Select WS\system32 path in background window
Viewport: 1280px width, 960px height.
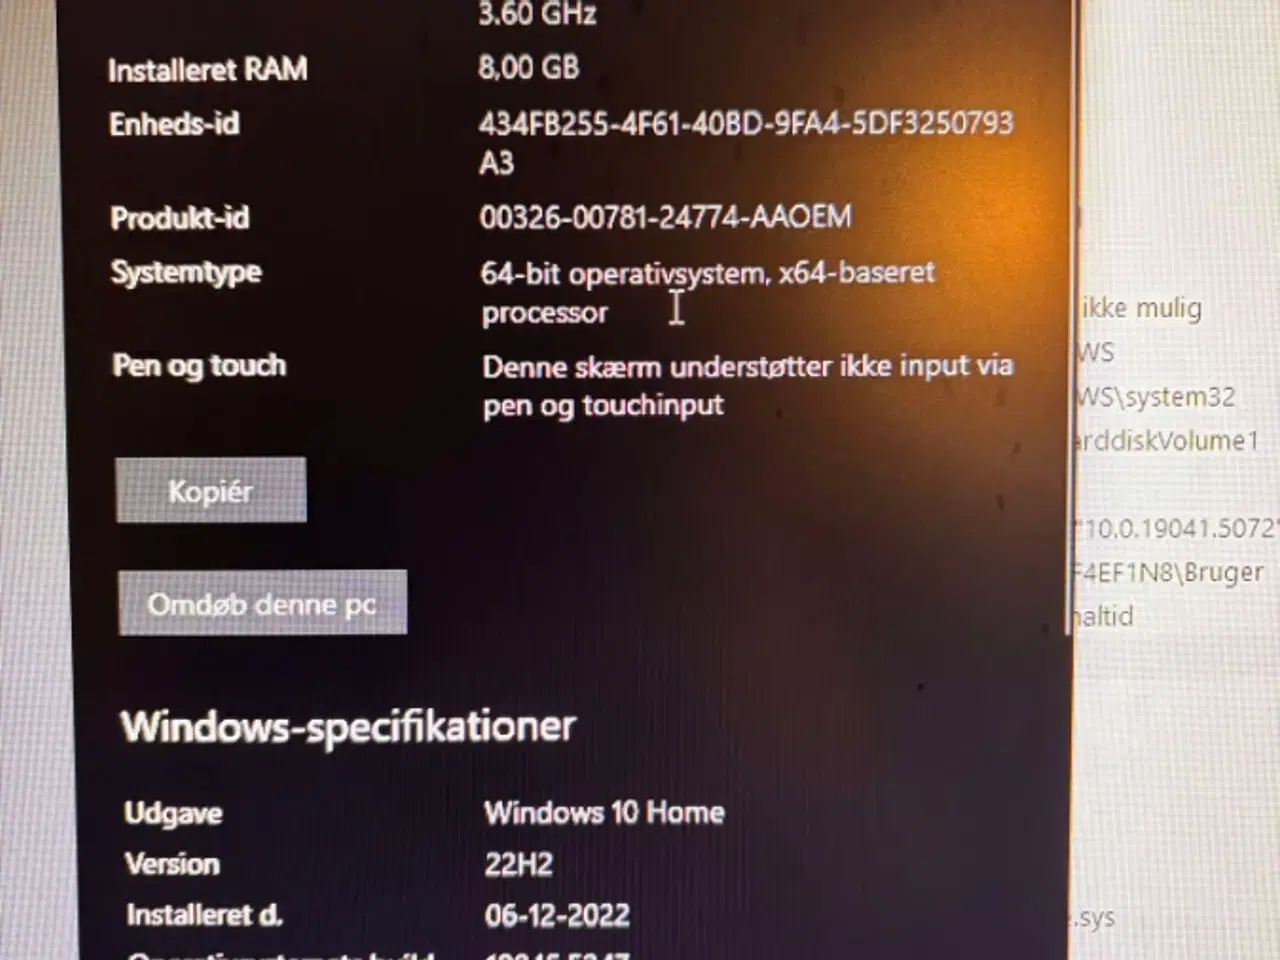click(1156, 397)
